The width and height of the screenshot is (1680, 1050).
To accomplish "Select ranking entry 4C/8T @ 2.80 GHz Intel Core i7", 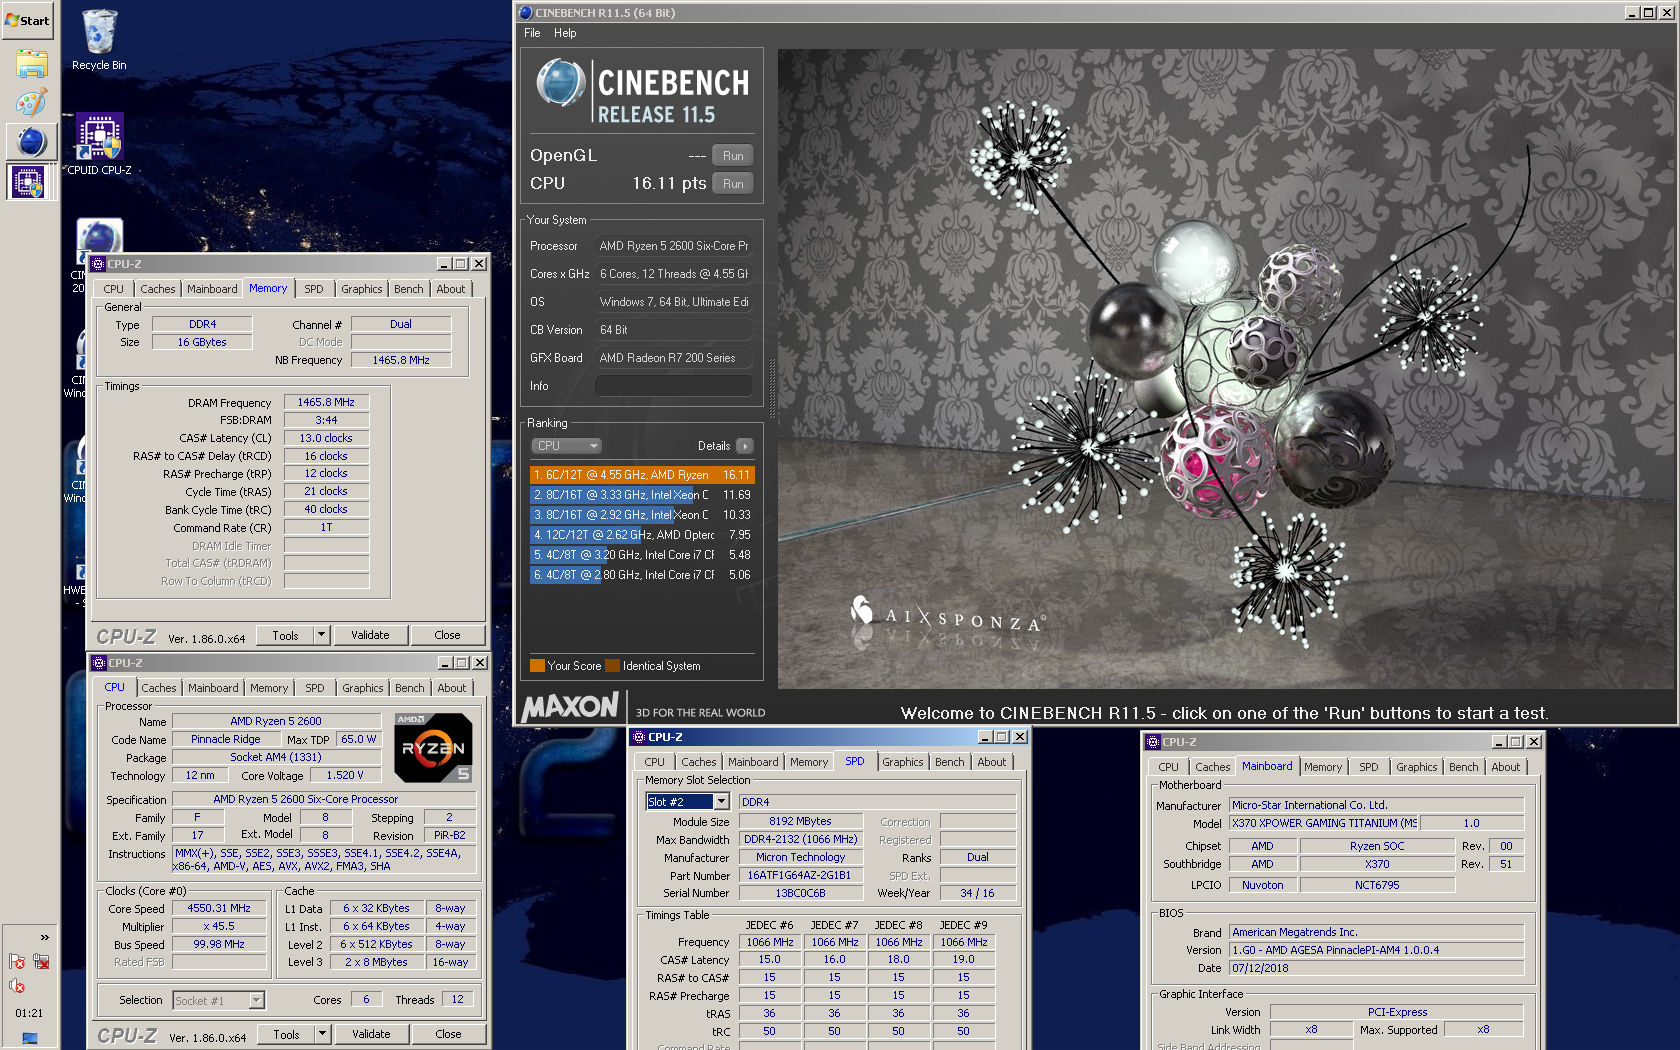I will [x=642, y=575].
